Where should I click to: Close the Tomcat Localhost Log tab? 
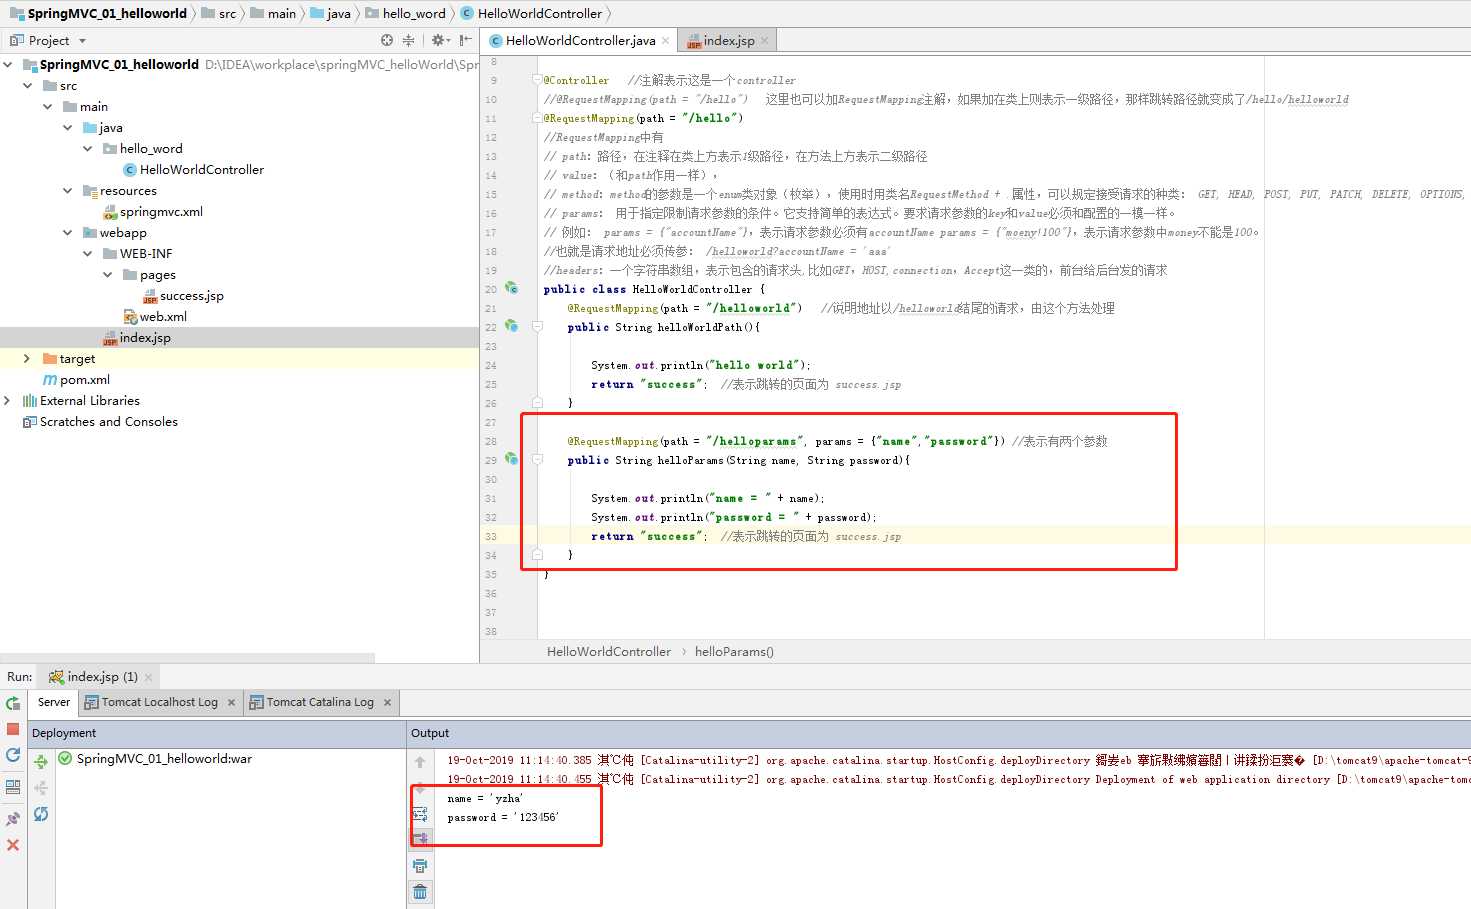(x=231, y=703)
